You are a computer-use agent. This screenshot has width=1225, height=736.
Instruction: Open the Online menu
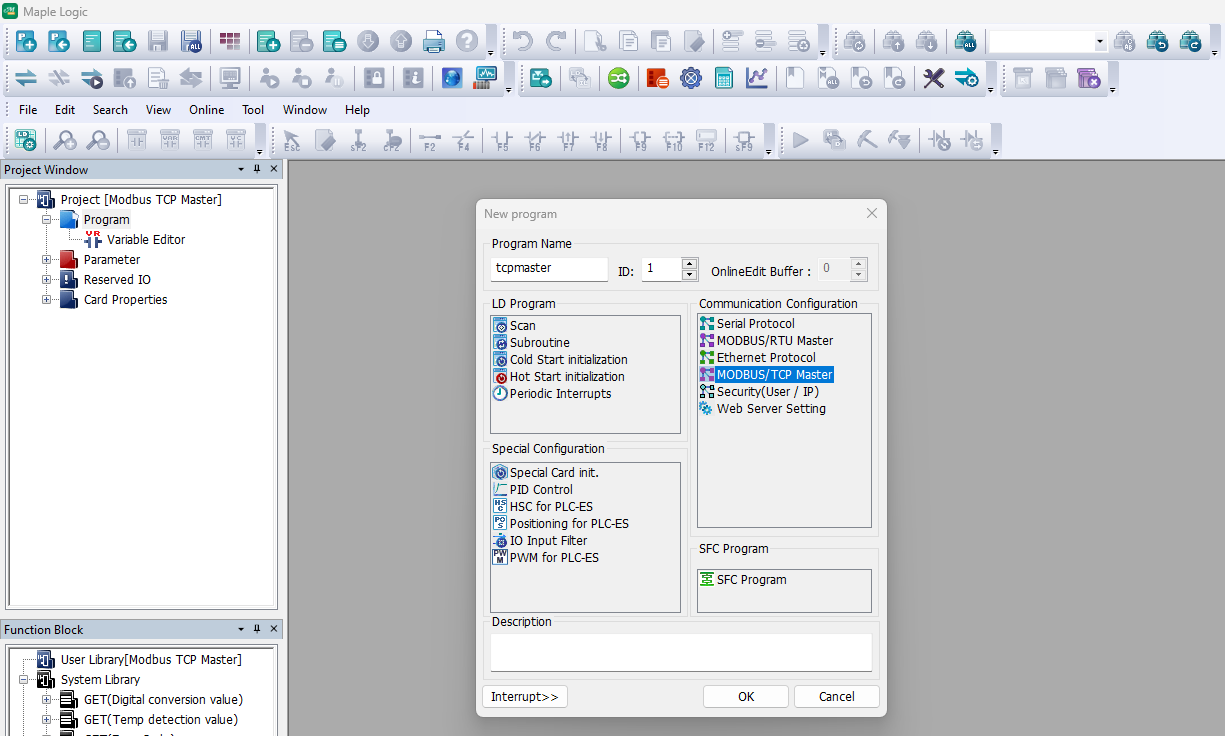[207, 110]
